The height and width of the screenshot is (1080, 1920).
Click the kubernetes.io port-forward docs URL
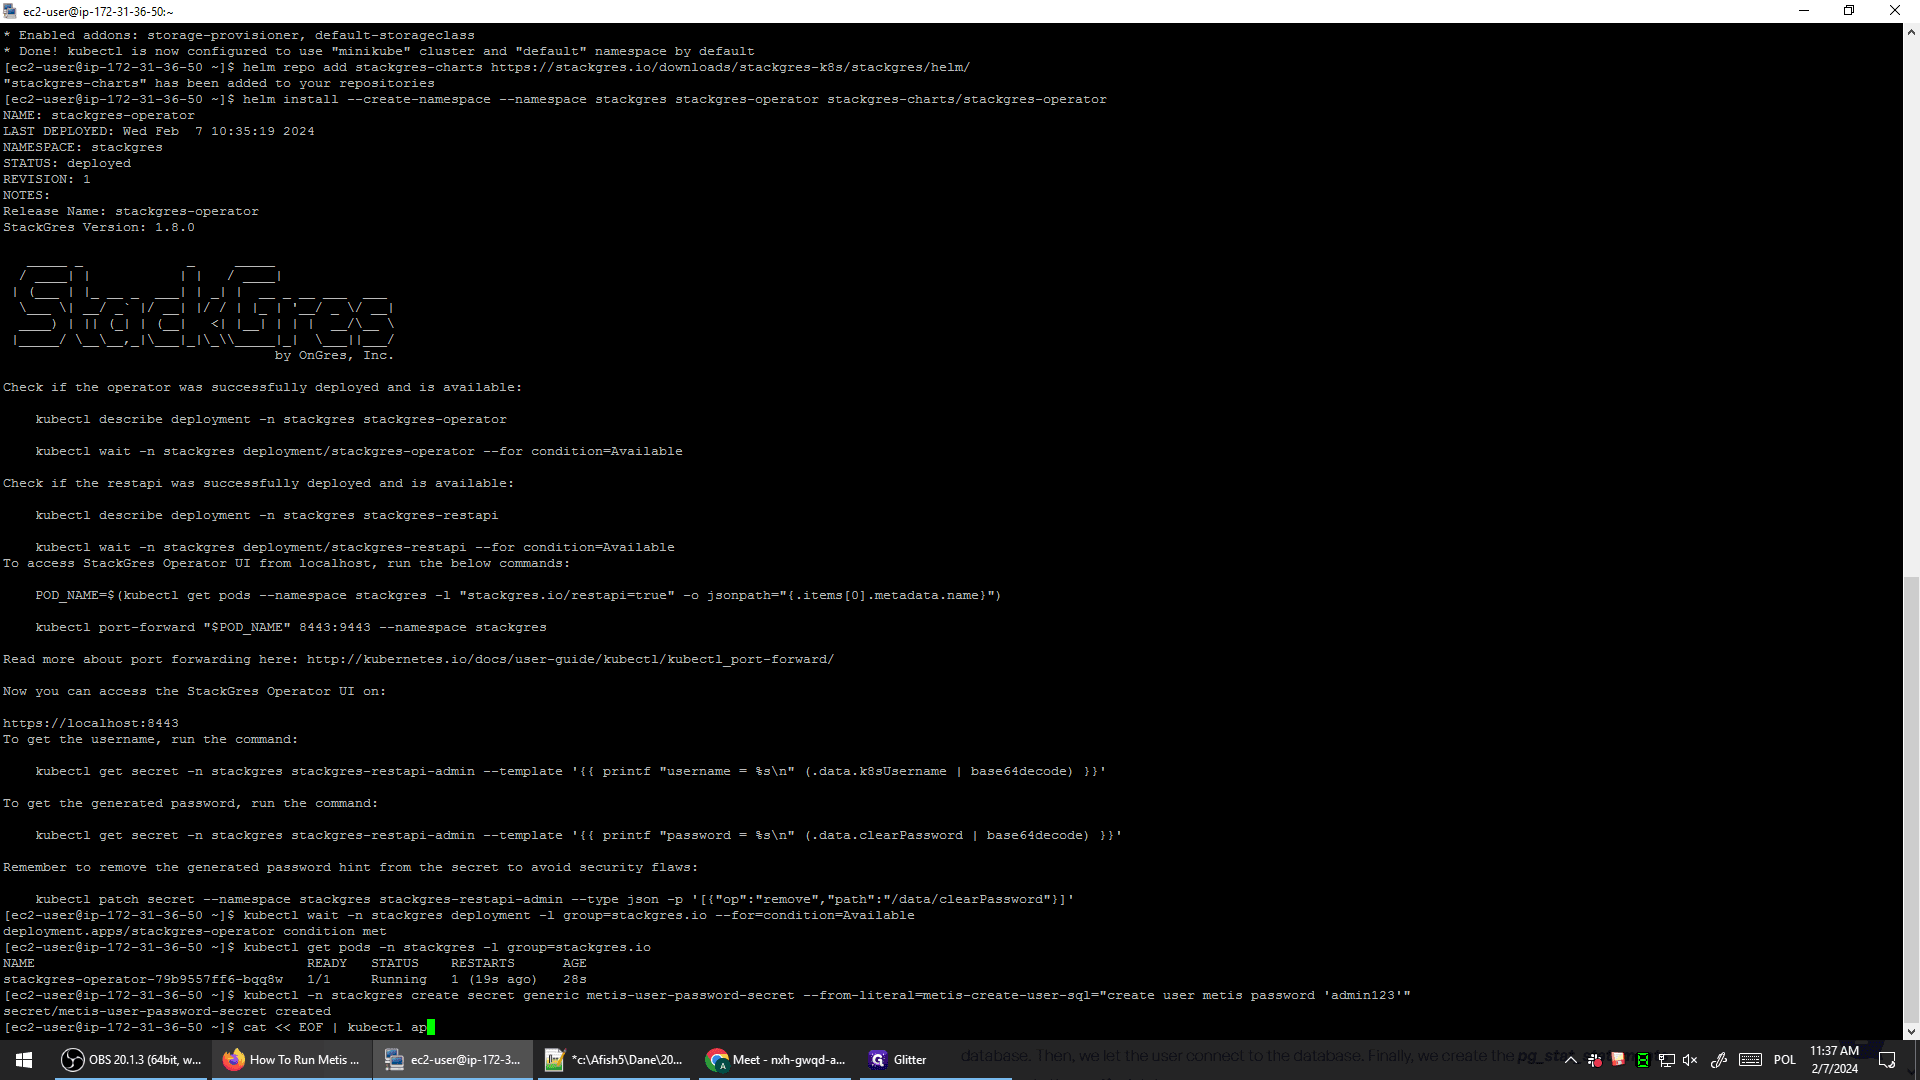click(x=570, y=659)
